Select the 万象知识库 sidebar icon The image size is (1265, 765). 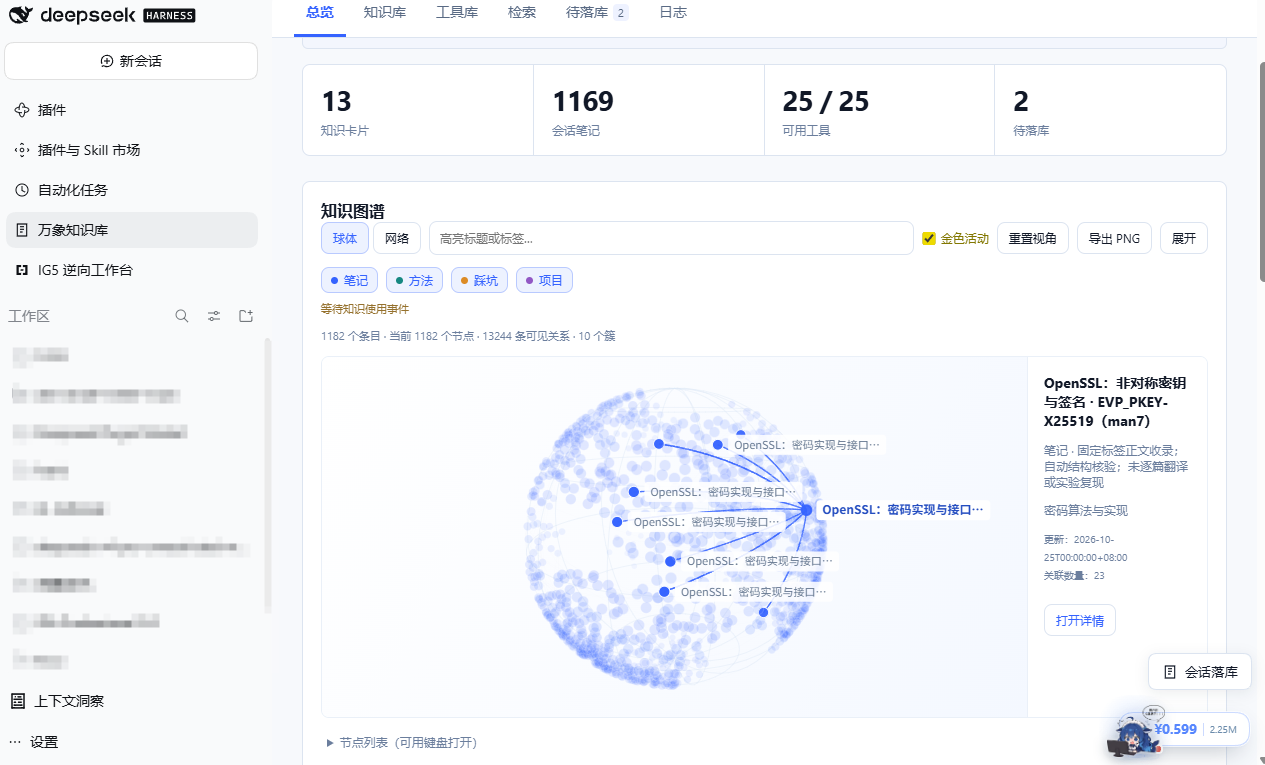click(22, 230)
